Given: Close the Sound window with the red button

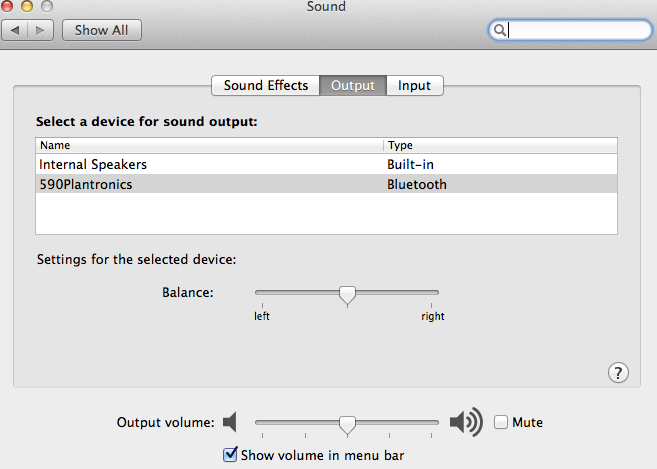Looking at the screenshot, I should click(x=7, y=5).
